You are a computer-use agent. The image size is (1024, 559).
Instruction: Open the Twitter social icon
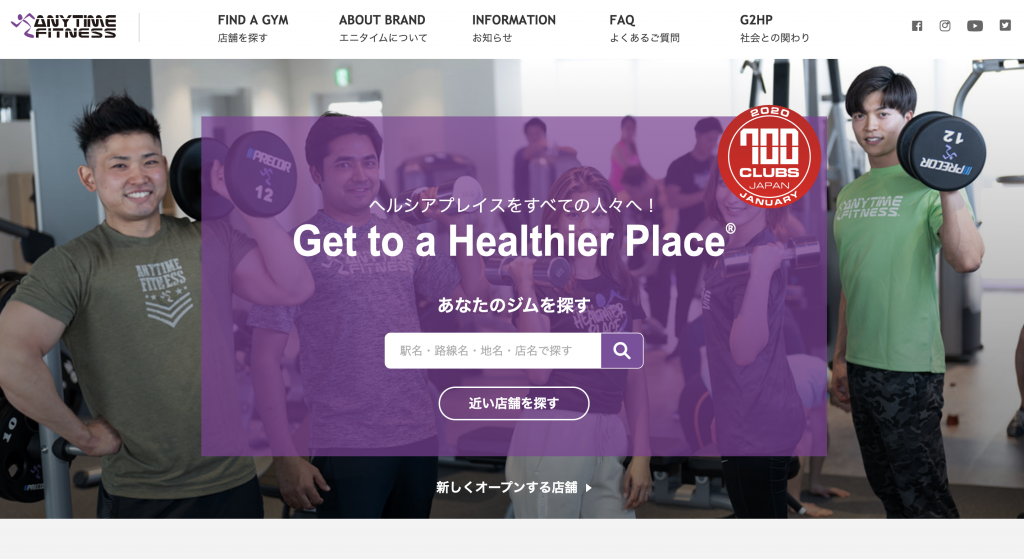coord(1005,25)
